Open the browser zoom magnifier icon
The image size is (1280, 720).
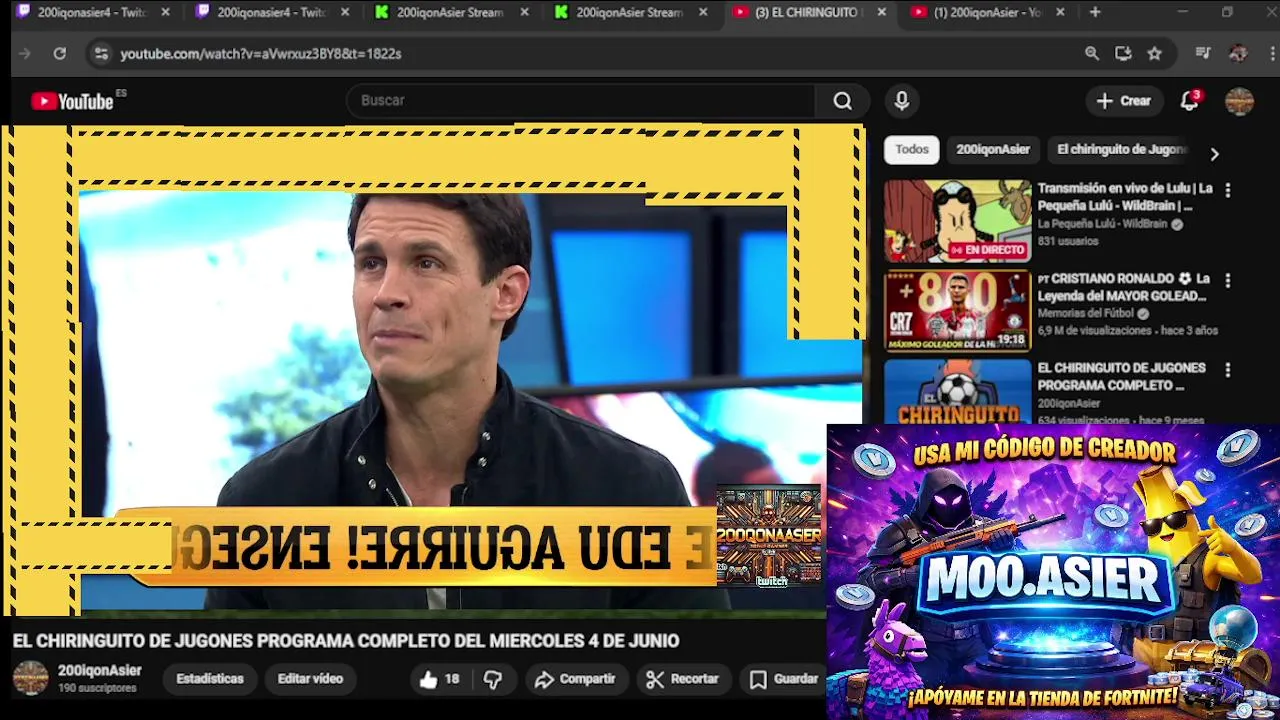[1092, 54]
